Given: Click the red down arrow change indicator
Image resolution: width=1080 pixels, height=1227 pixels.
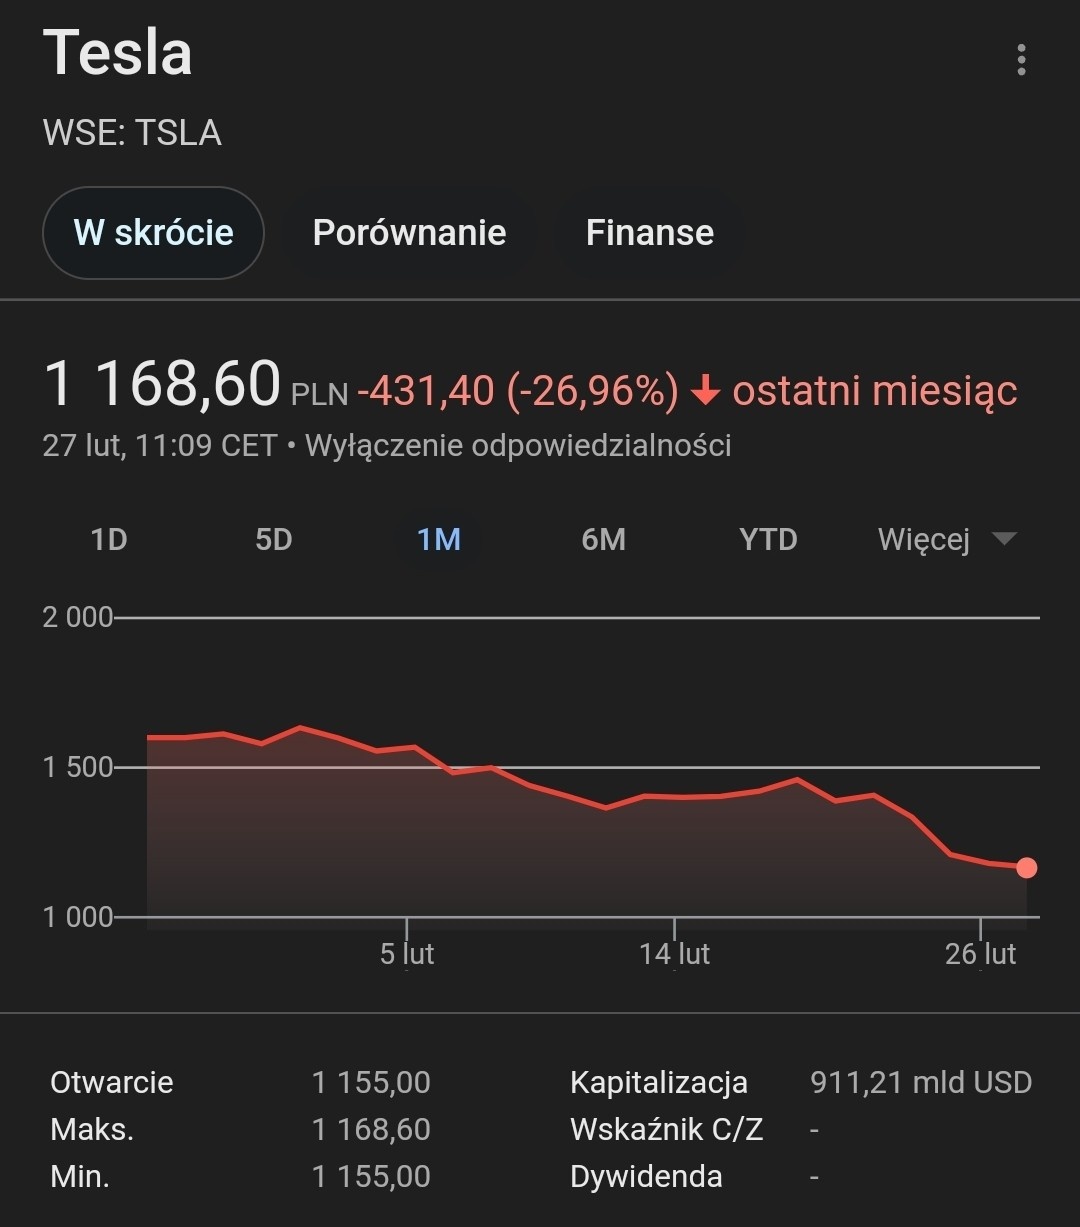Looking at the screenshot, I should tap(706, 391).
